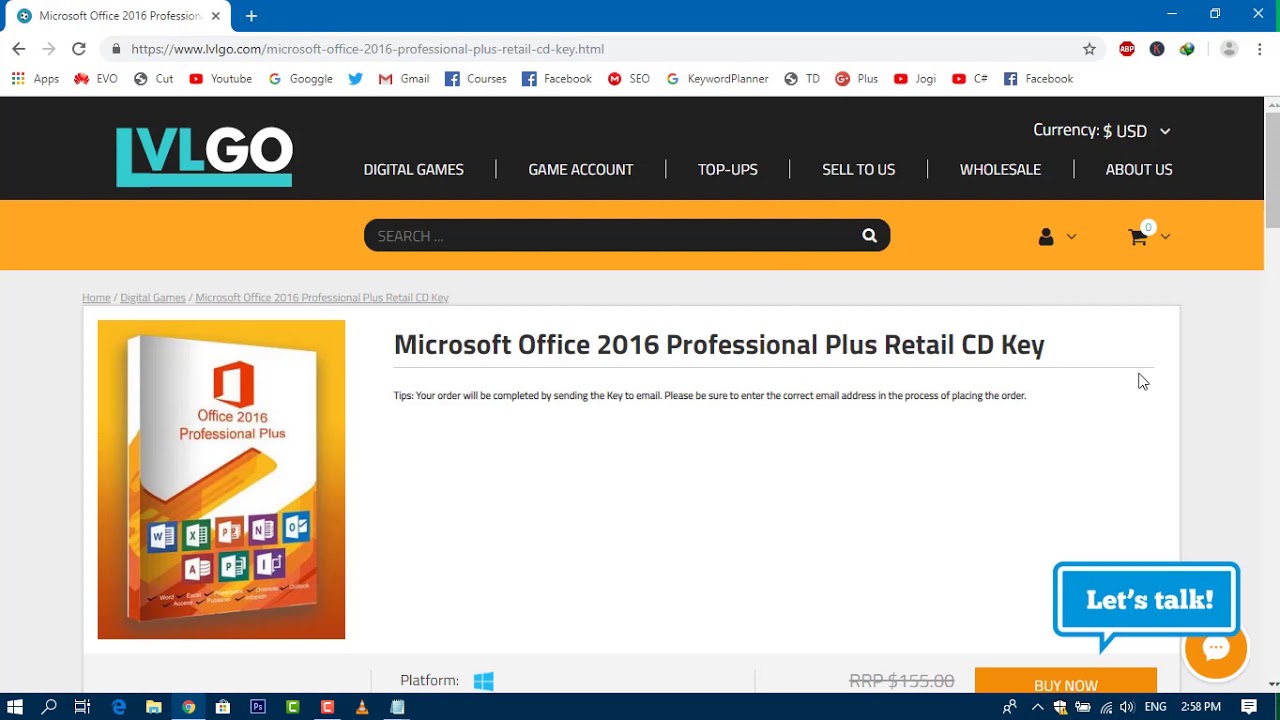
Task: Open the shopping cart dropdown
Action: (x=1149, y=235)
